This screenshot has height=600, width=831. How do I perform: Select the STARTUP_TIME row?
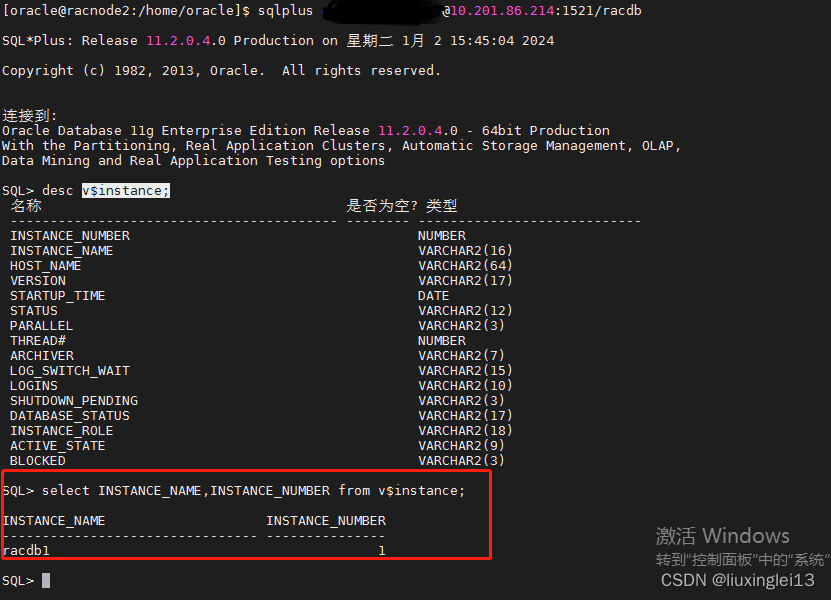[x=57, y=295]
